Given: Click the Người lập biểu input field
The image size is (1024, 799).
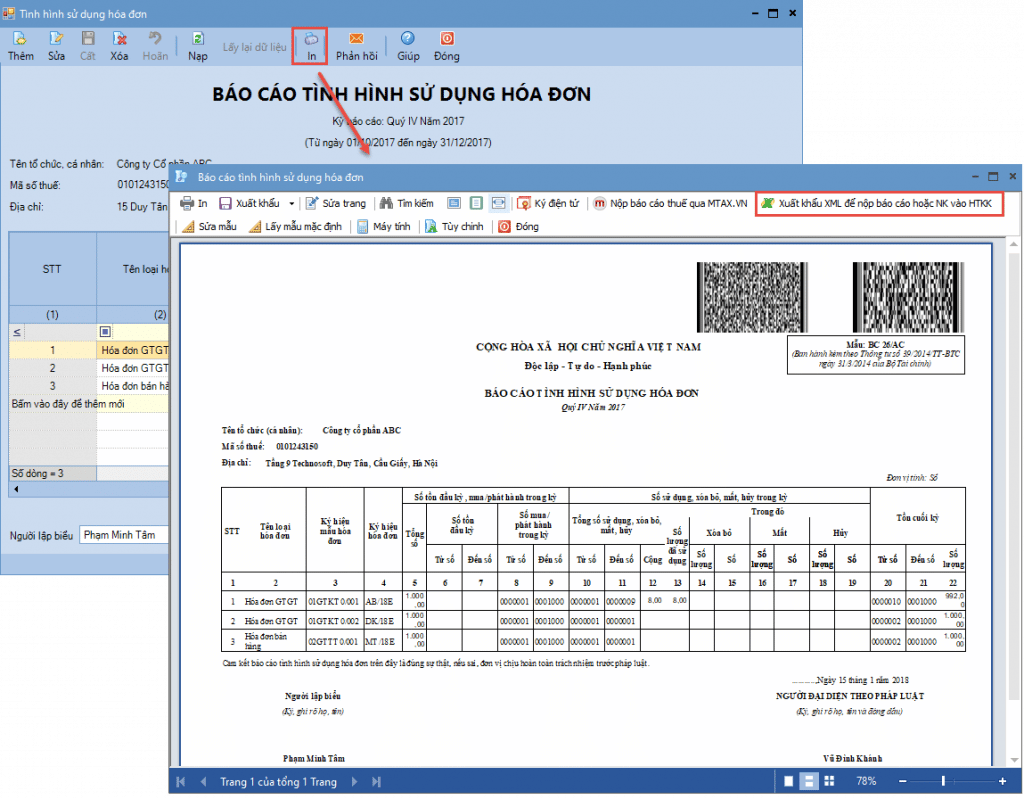Looking at the screenshot, I should [123, 535].
